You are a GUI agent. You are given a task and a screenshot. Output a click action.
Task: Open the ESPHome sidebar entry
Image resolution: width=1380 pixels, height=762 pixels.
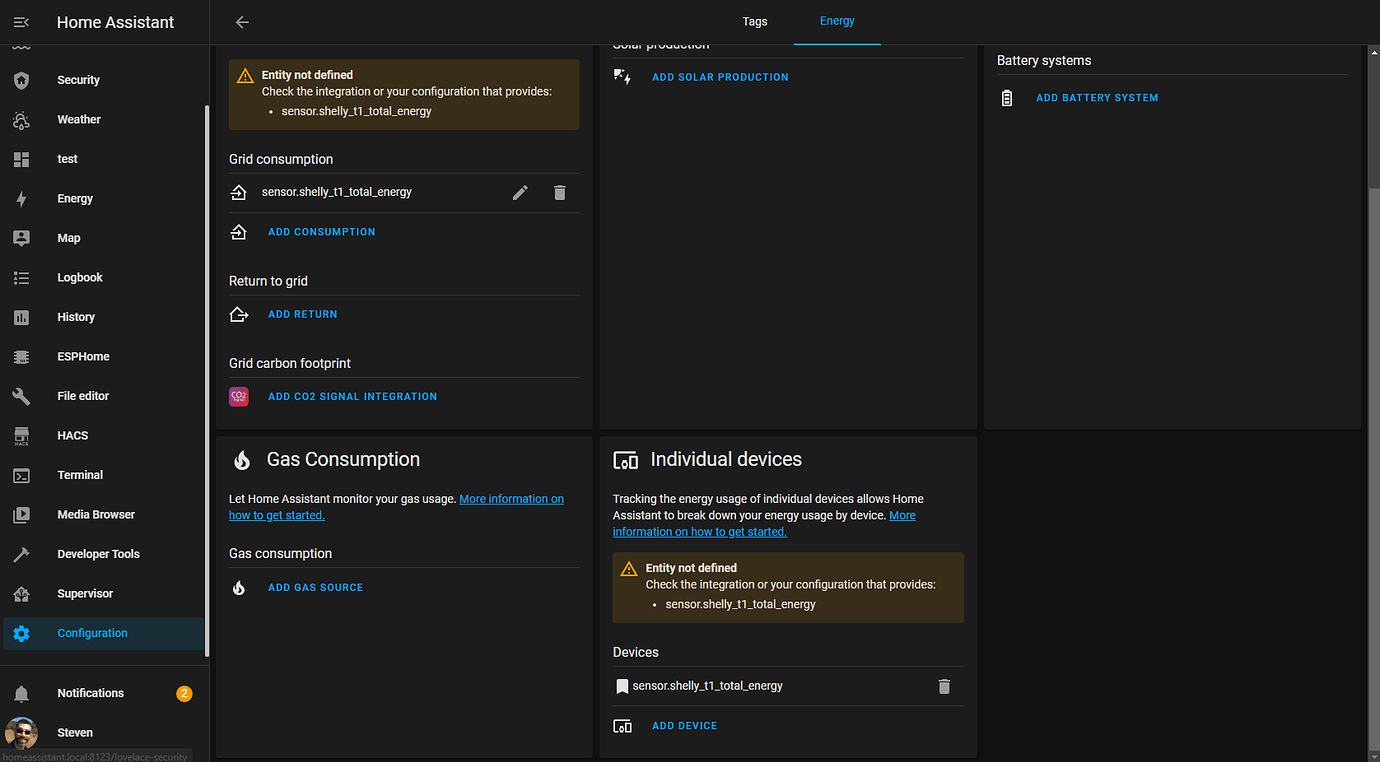coord(83,356)
